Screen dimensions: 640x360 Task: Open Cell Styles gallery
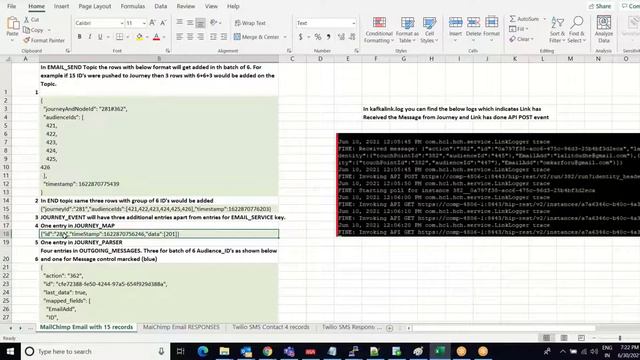429,29
